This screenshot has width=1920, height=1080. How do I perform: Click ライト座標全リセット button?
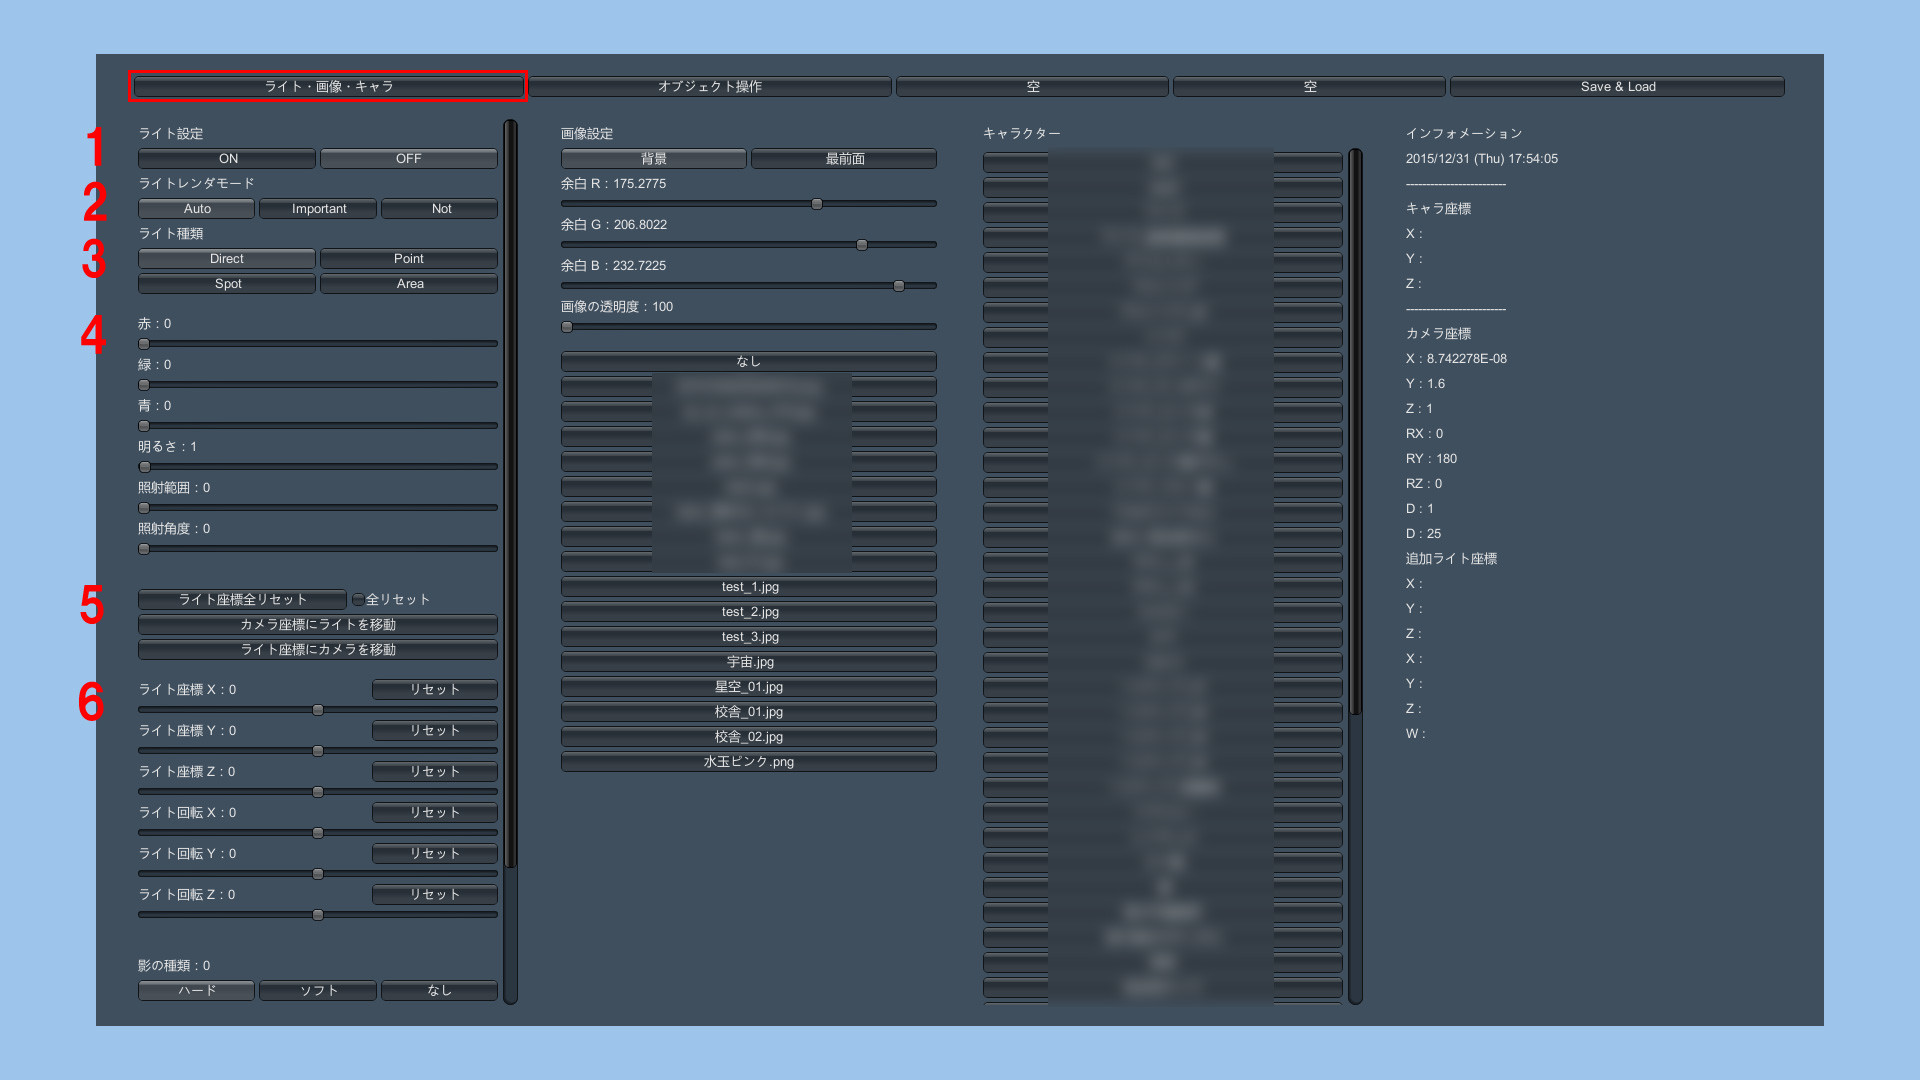coord(242,600)
